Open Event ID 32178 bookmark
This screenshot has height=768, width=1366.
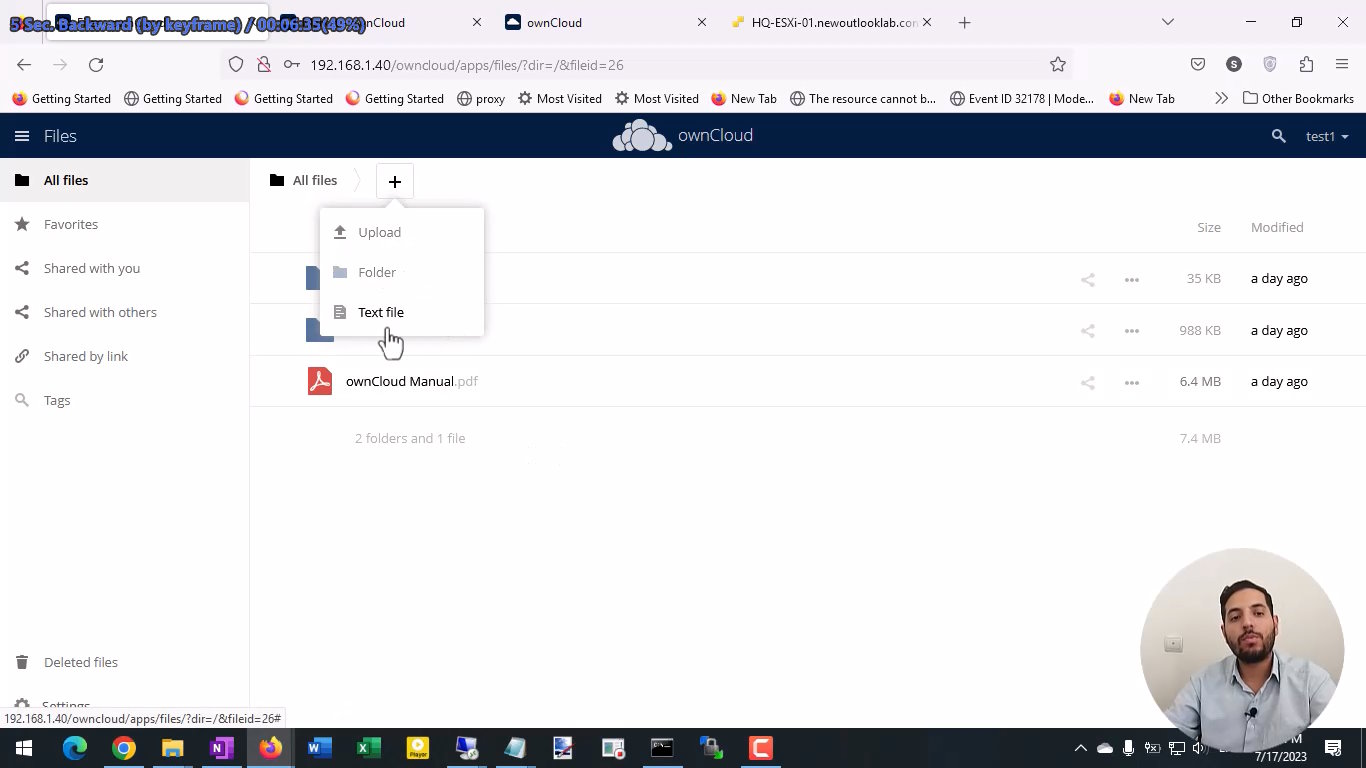pos(1022,98)
